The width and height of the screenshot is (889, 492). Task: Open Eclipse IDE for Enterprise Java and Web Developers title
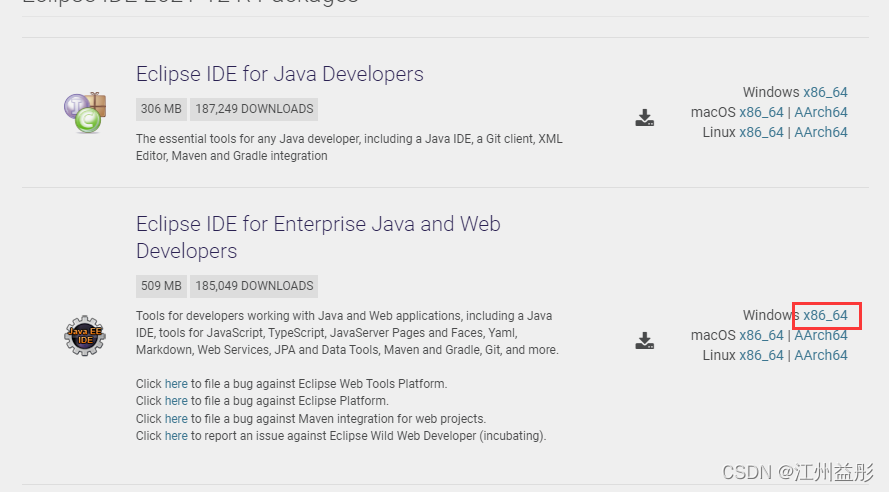[x=318, y=237]
